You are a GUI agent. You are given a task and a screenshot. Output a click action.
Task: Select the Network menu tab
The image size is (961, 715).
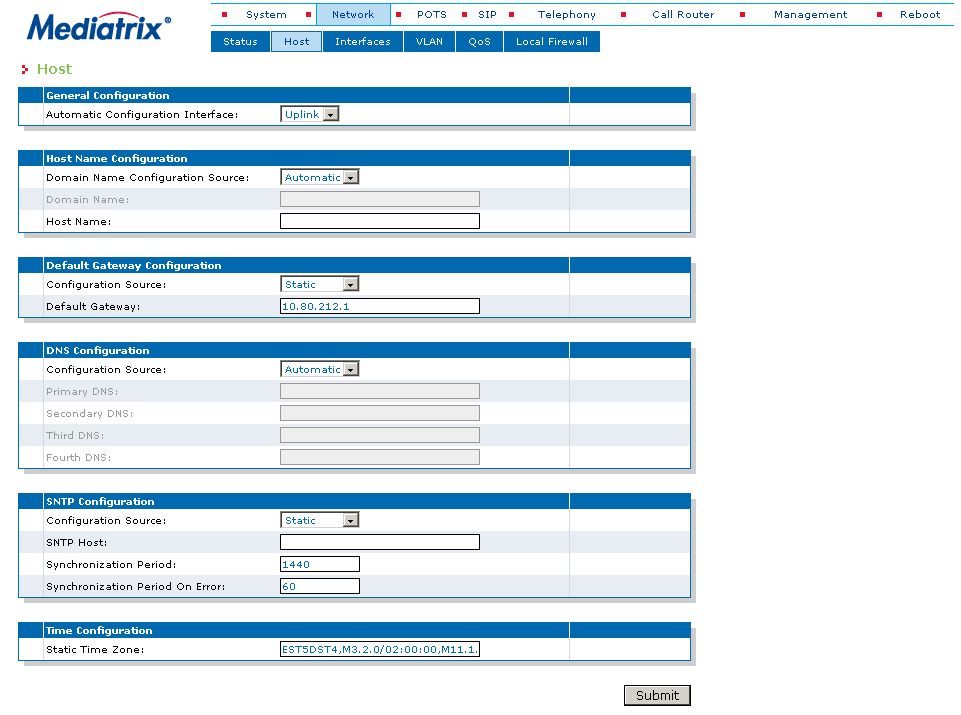pyautogui.click(x=353, y=14)
